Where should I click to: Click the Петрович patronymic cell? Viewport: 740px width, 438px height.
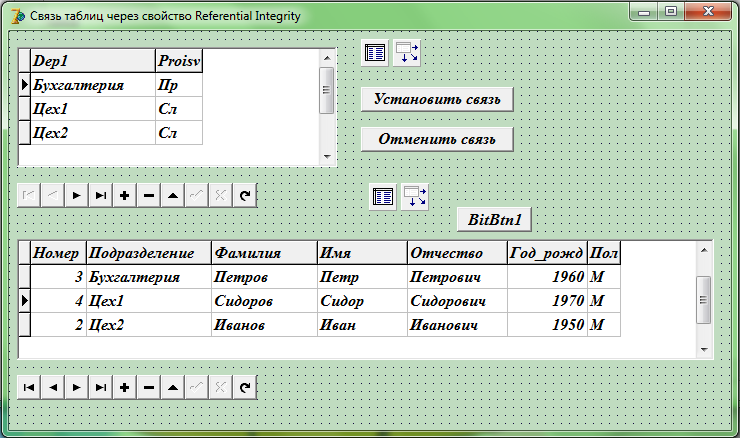click(x=457, y=277)
